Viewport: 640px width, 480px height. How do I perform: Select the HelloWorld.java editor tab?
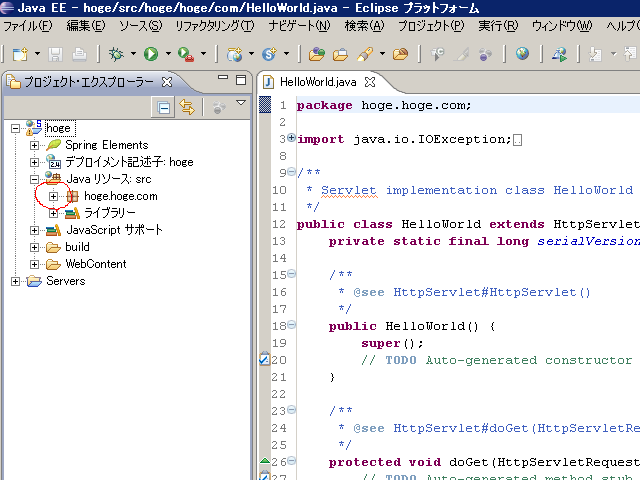tap(317, 82)
